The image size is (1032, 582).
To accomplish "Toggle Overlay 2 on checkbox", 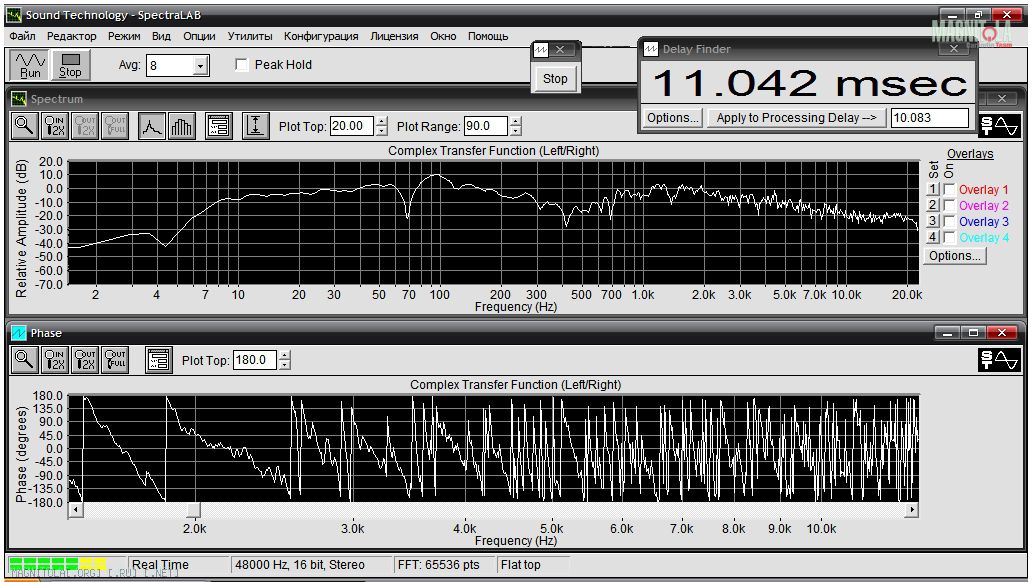I will [949, 205].
